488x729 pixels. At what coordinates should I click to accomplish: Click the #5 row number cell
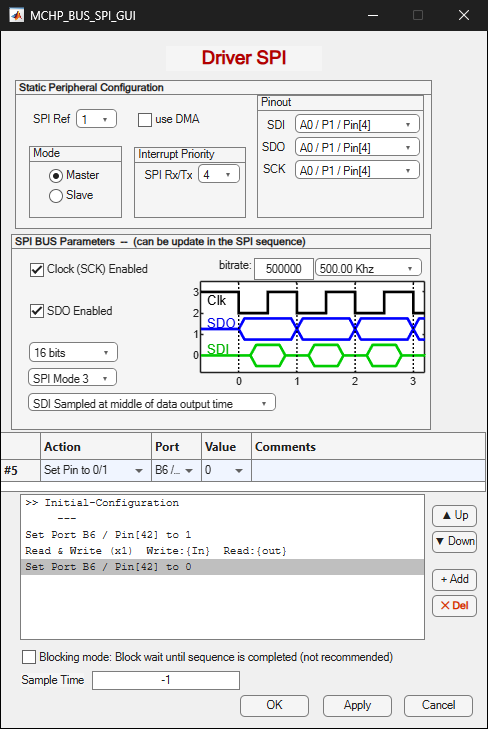(x=20, y=471)
